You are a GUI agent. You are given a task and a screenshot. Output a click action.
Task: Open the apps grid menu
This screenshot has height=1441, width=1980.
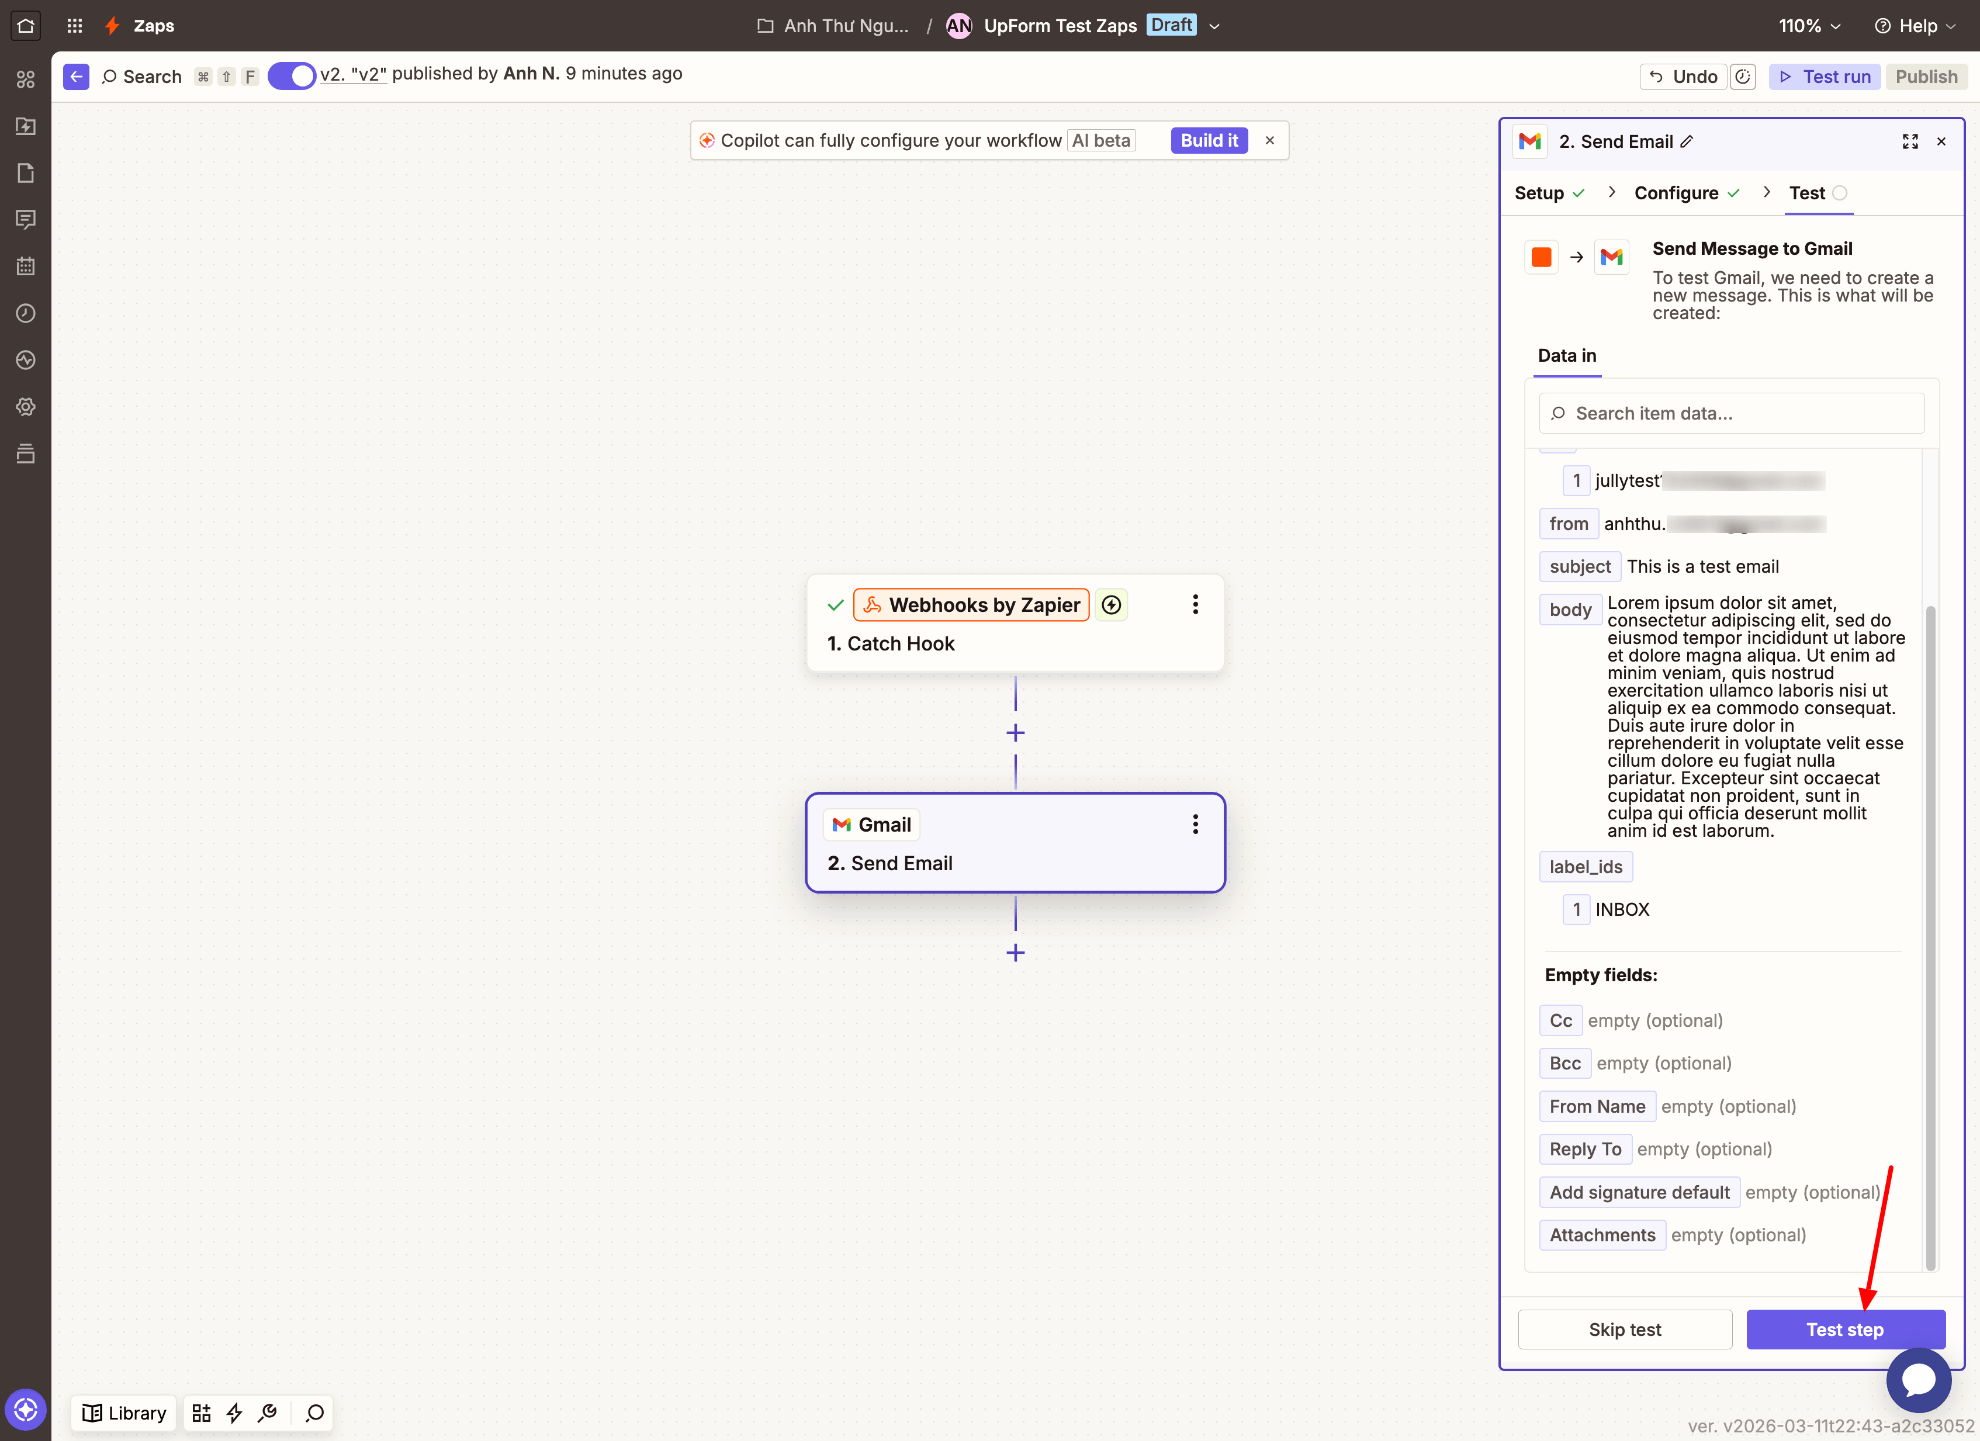tap(75, 26)
